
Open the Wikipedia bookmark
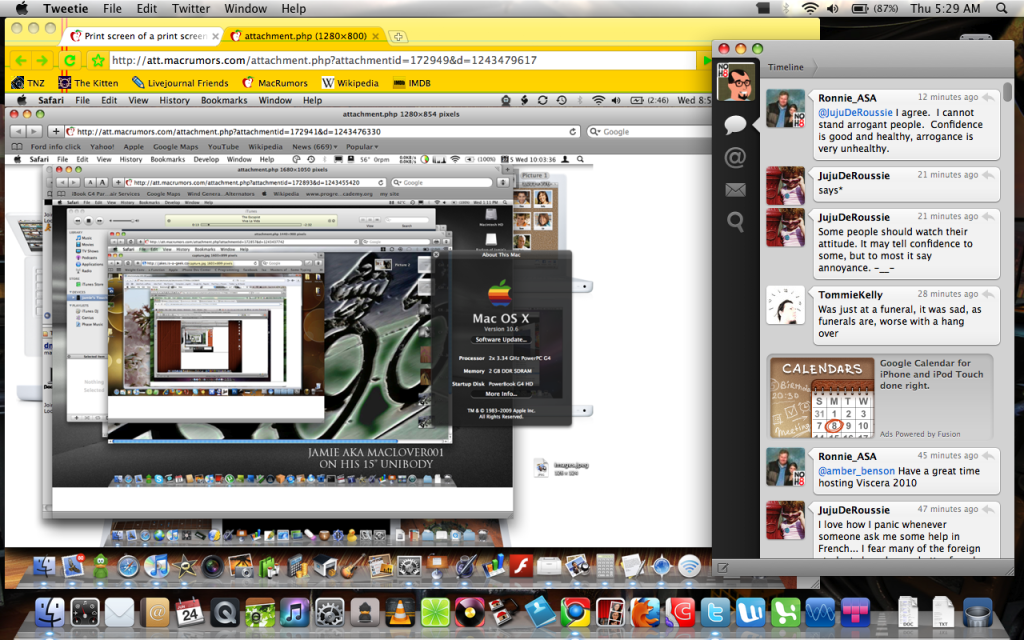350,83
